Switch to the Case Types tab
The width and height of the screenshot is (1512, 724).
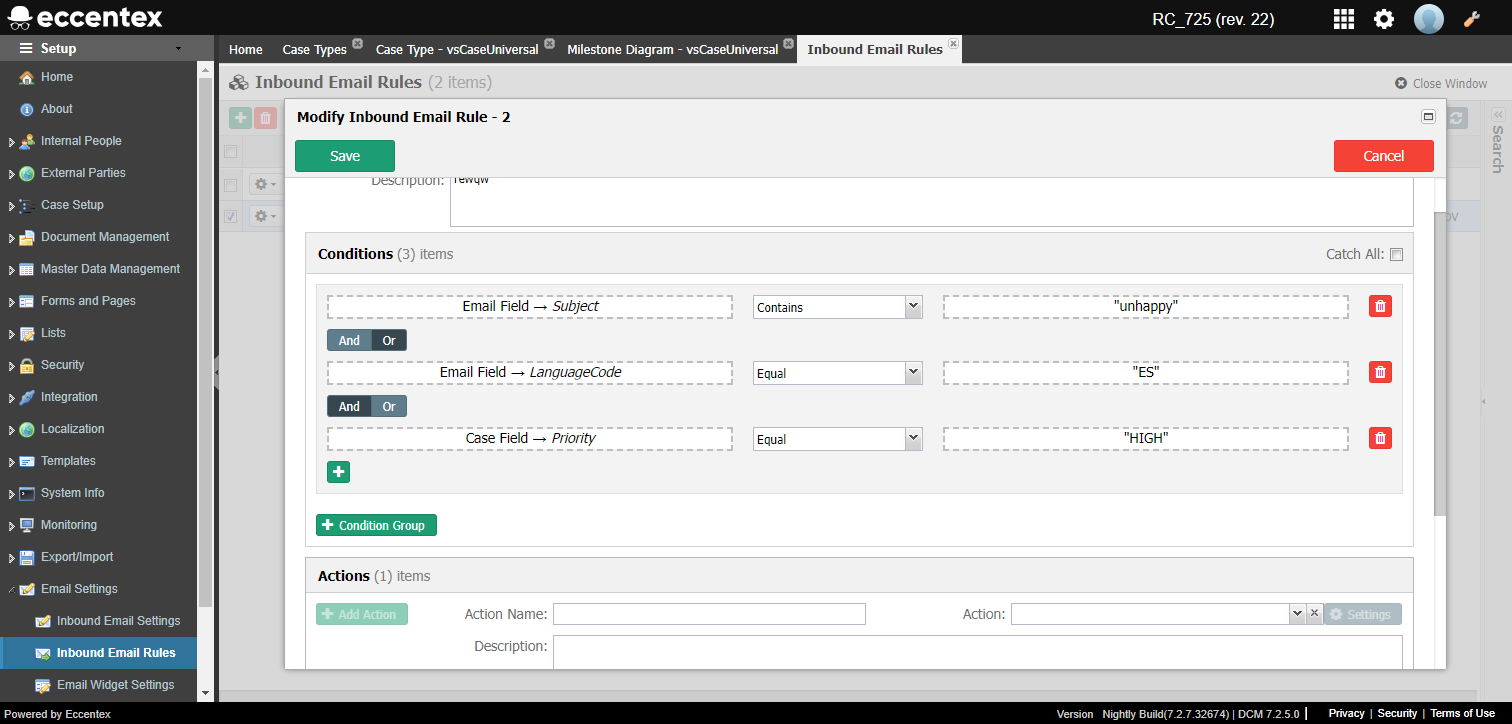click(314, 49)
